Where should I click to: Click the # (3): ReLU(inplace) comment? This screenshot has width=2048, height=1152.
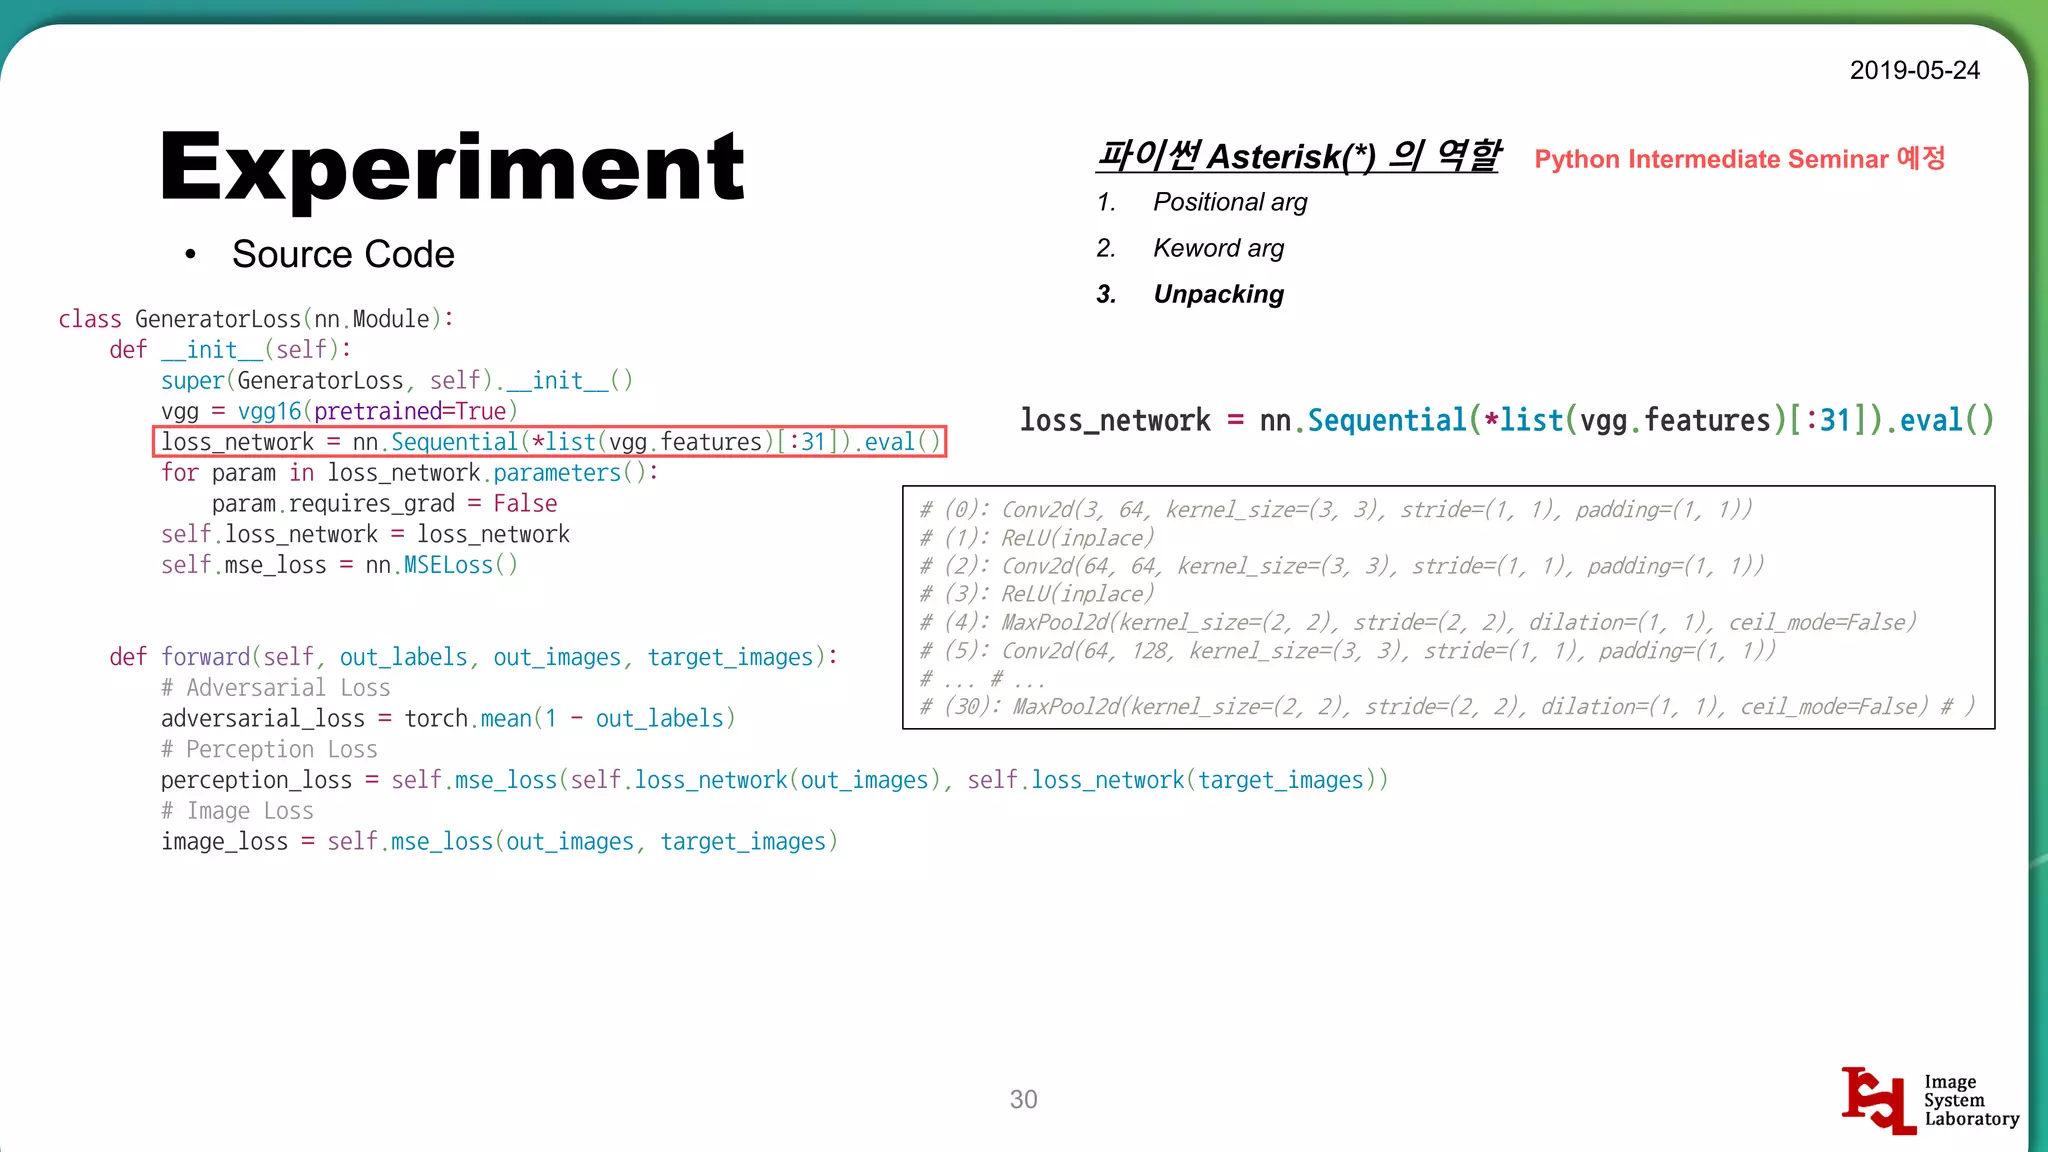click(x=1037, y=594)
